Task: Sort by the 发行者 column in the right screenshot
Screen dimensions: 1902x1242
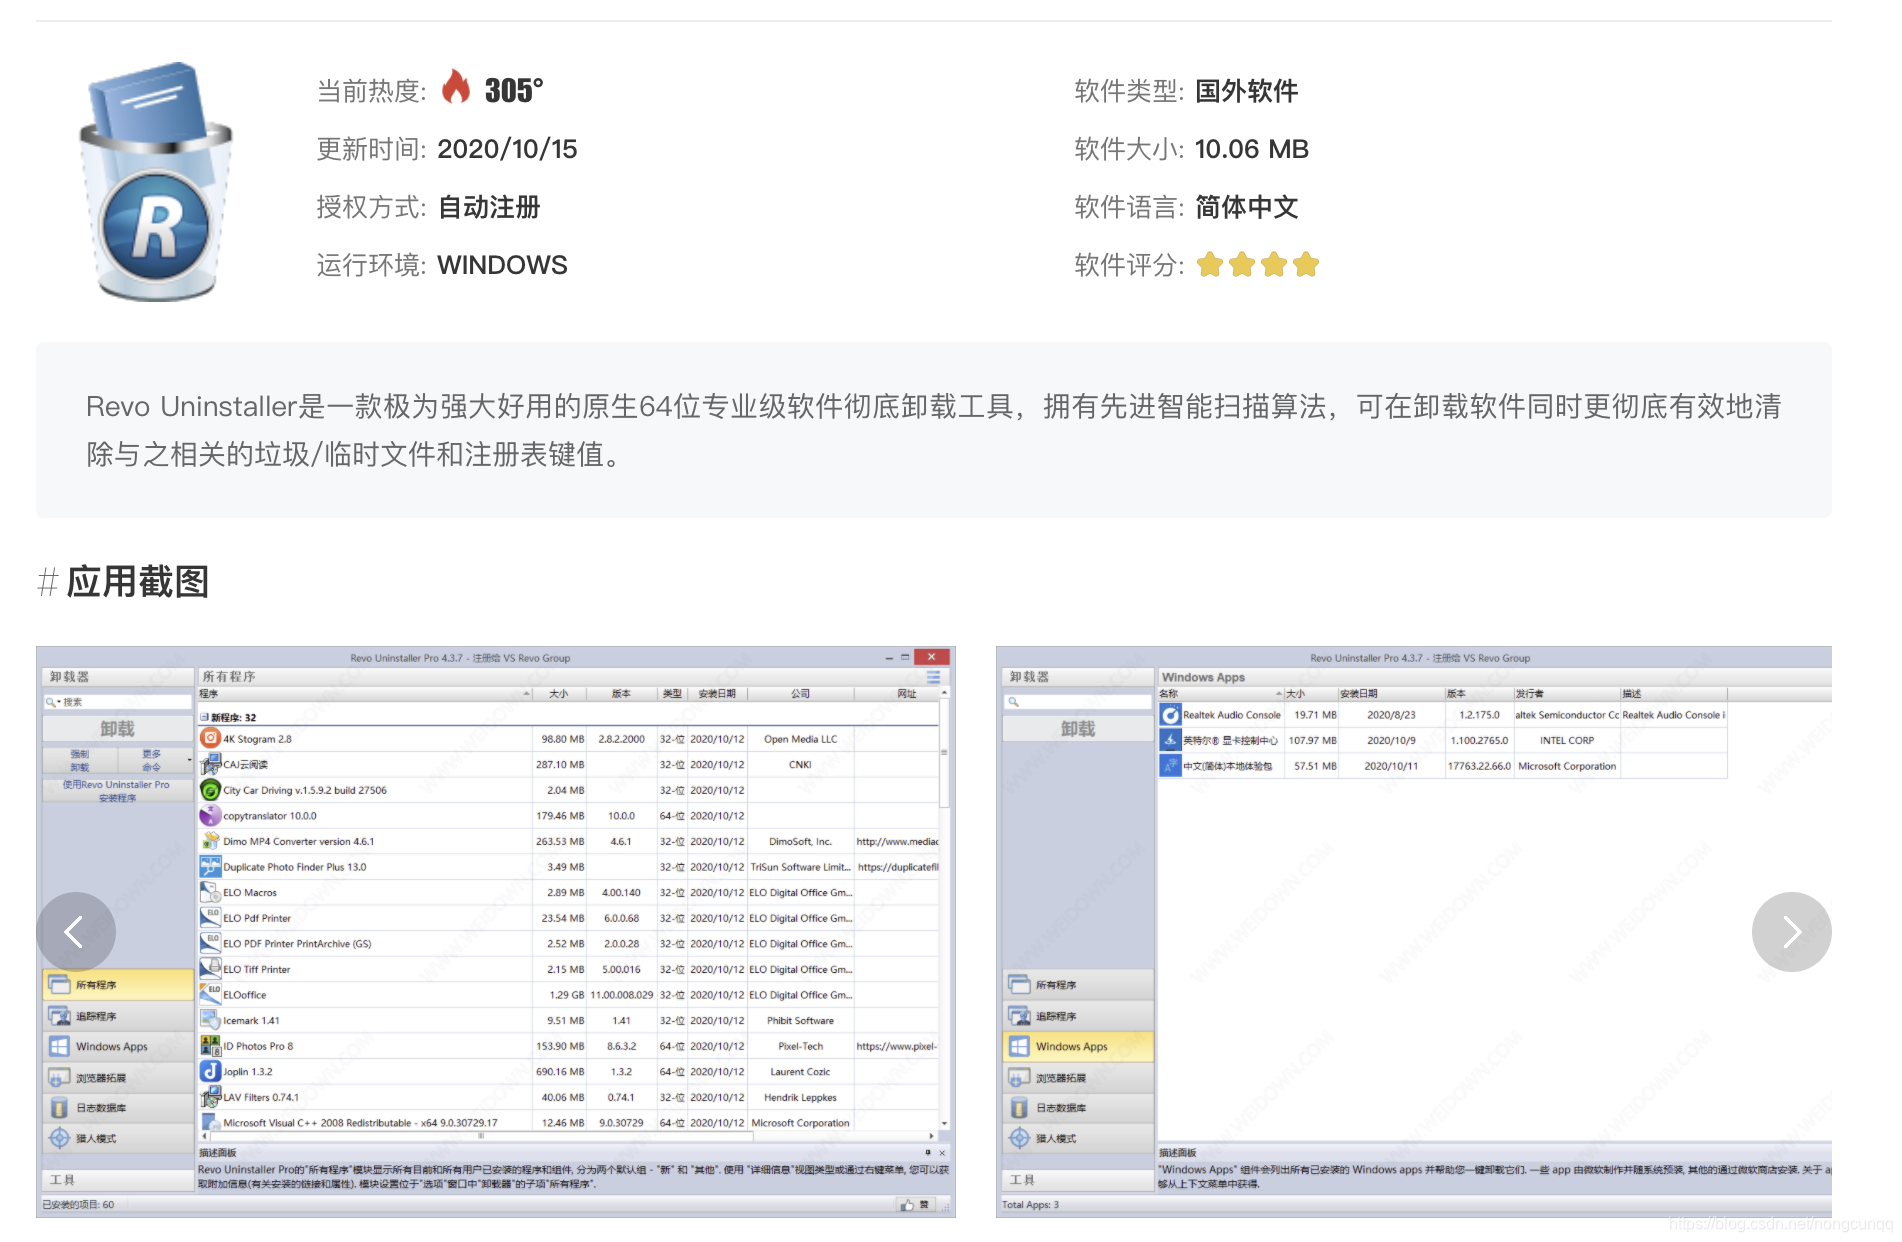Action: pyautogui.click(x=1566, y=693)
